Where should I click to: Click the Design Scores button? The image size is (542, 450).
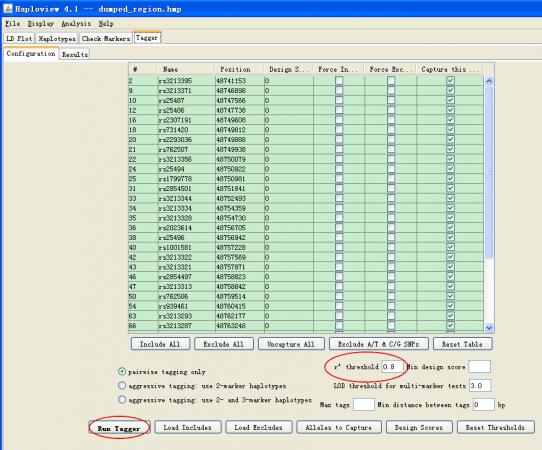point(419,427)
